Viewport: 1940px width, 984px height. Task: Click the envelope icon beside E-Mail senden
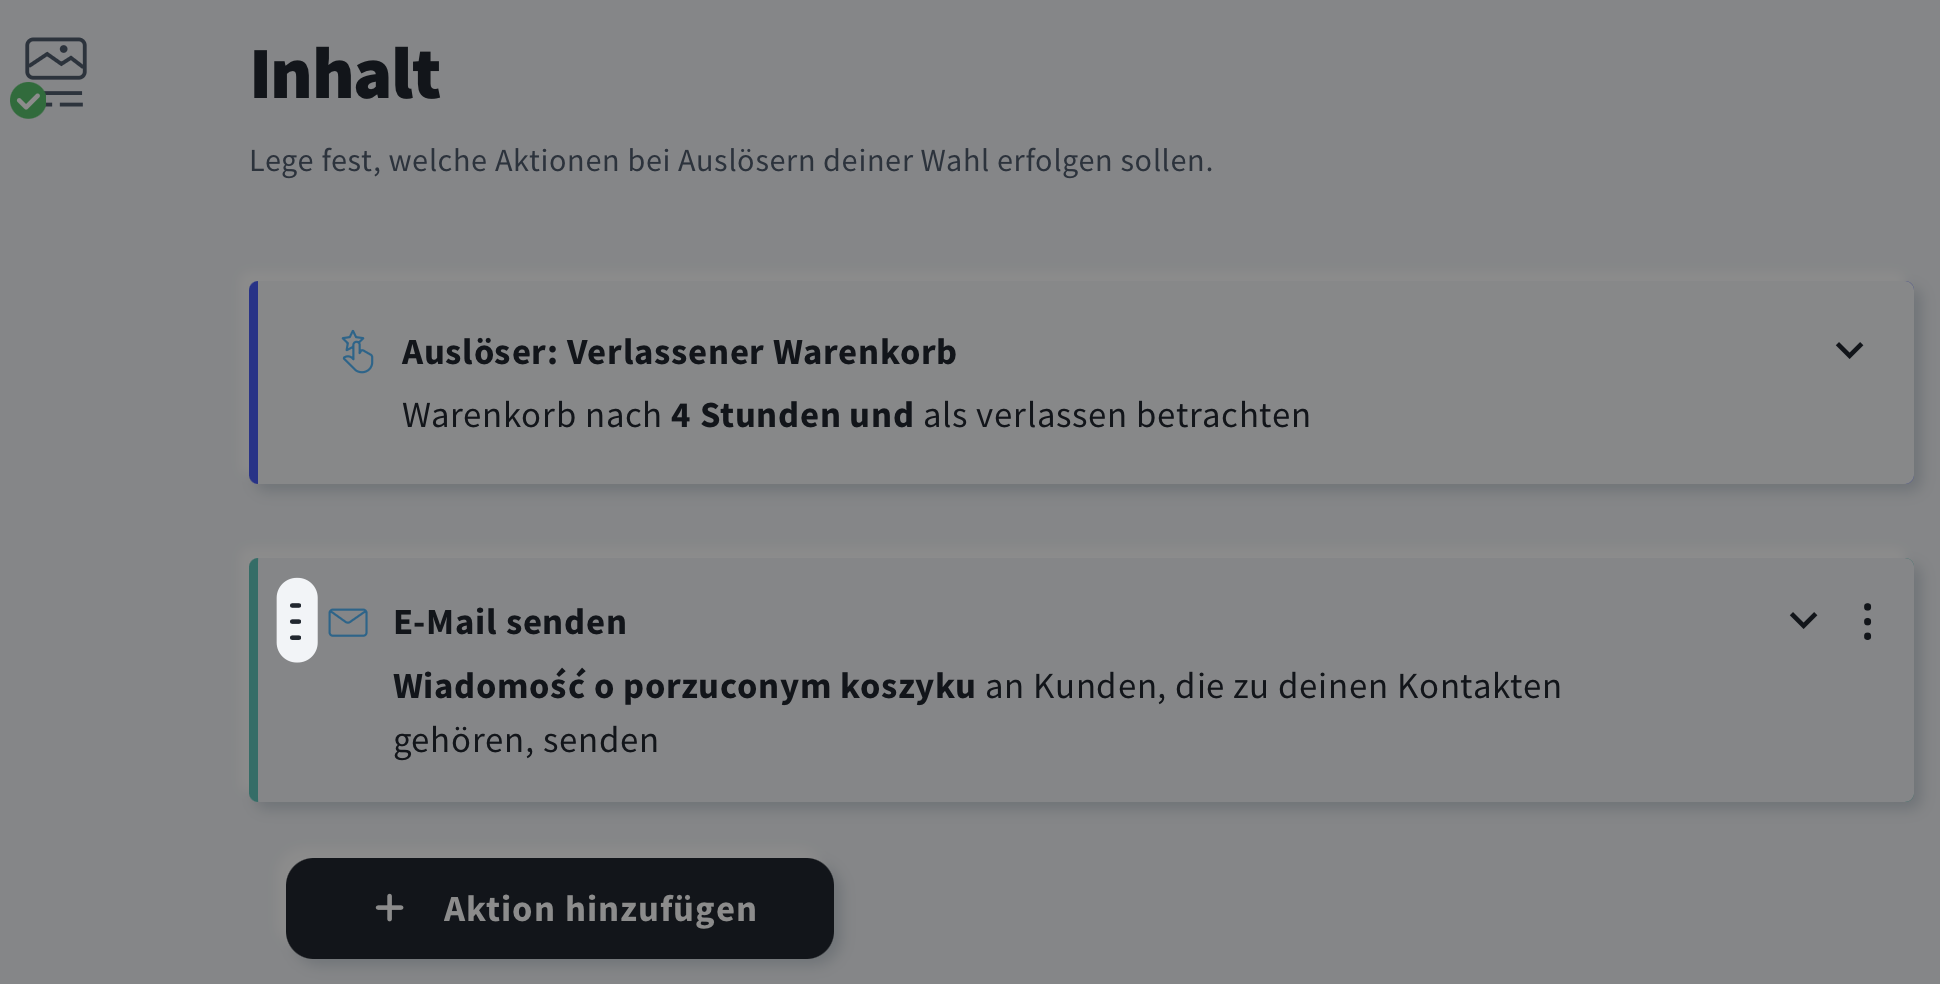tap(348, 622)
